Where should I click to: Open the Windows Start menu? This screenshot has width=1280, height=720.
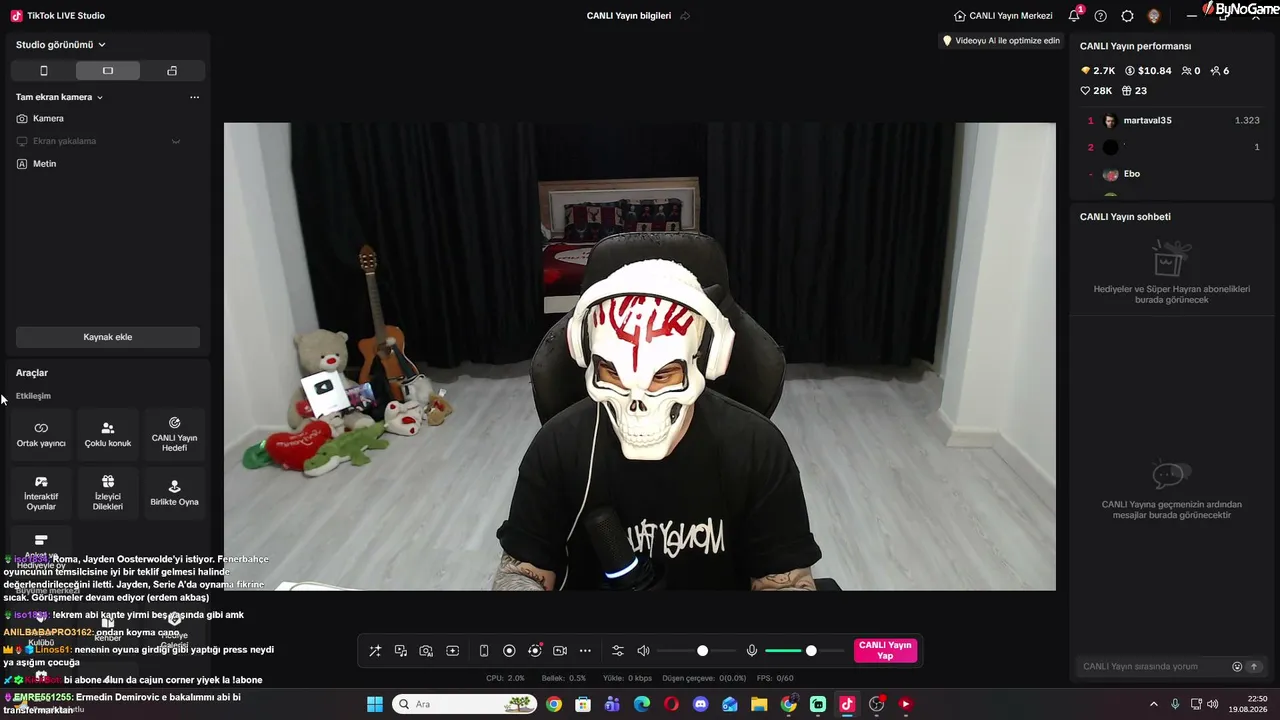click(x=375, y=704)
